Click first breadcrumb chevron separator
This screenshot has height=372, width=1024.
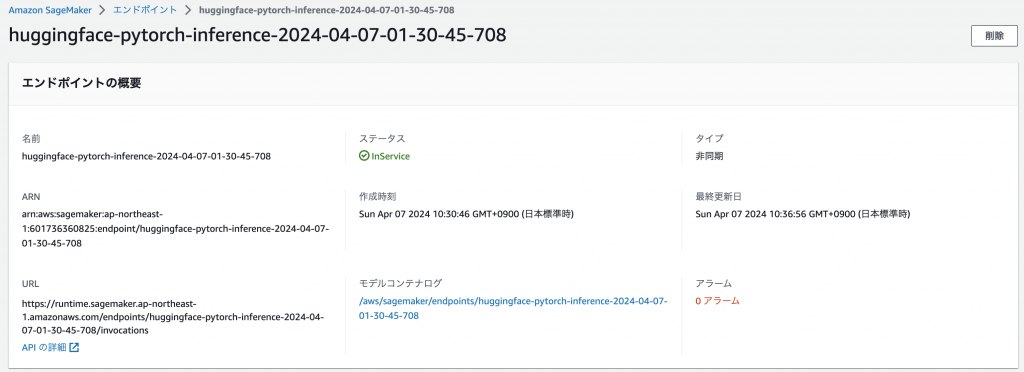[x=103, y=10]
